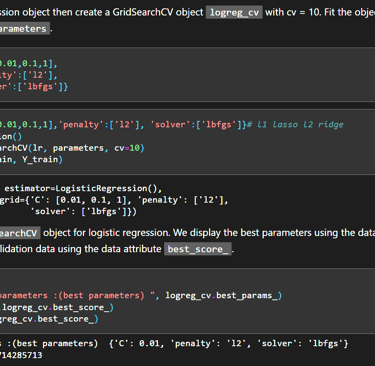Click the GridSearchCV(lr, parameters, cv=10) code line
Screen dimensions: 375x366
point(72,148)
